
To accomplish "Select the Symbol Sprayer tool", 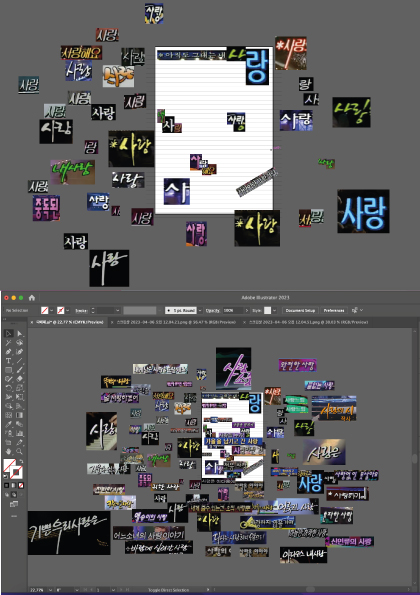I will coord(8,434).
